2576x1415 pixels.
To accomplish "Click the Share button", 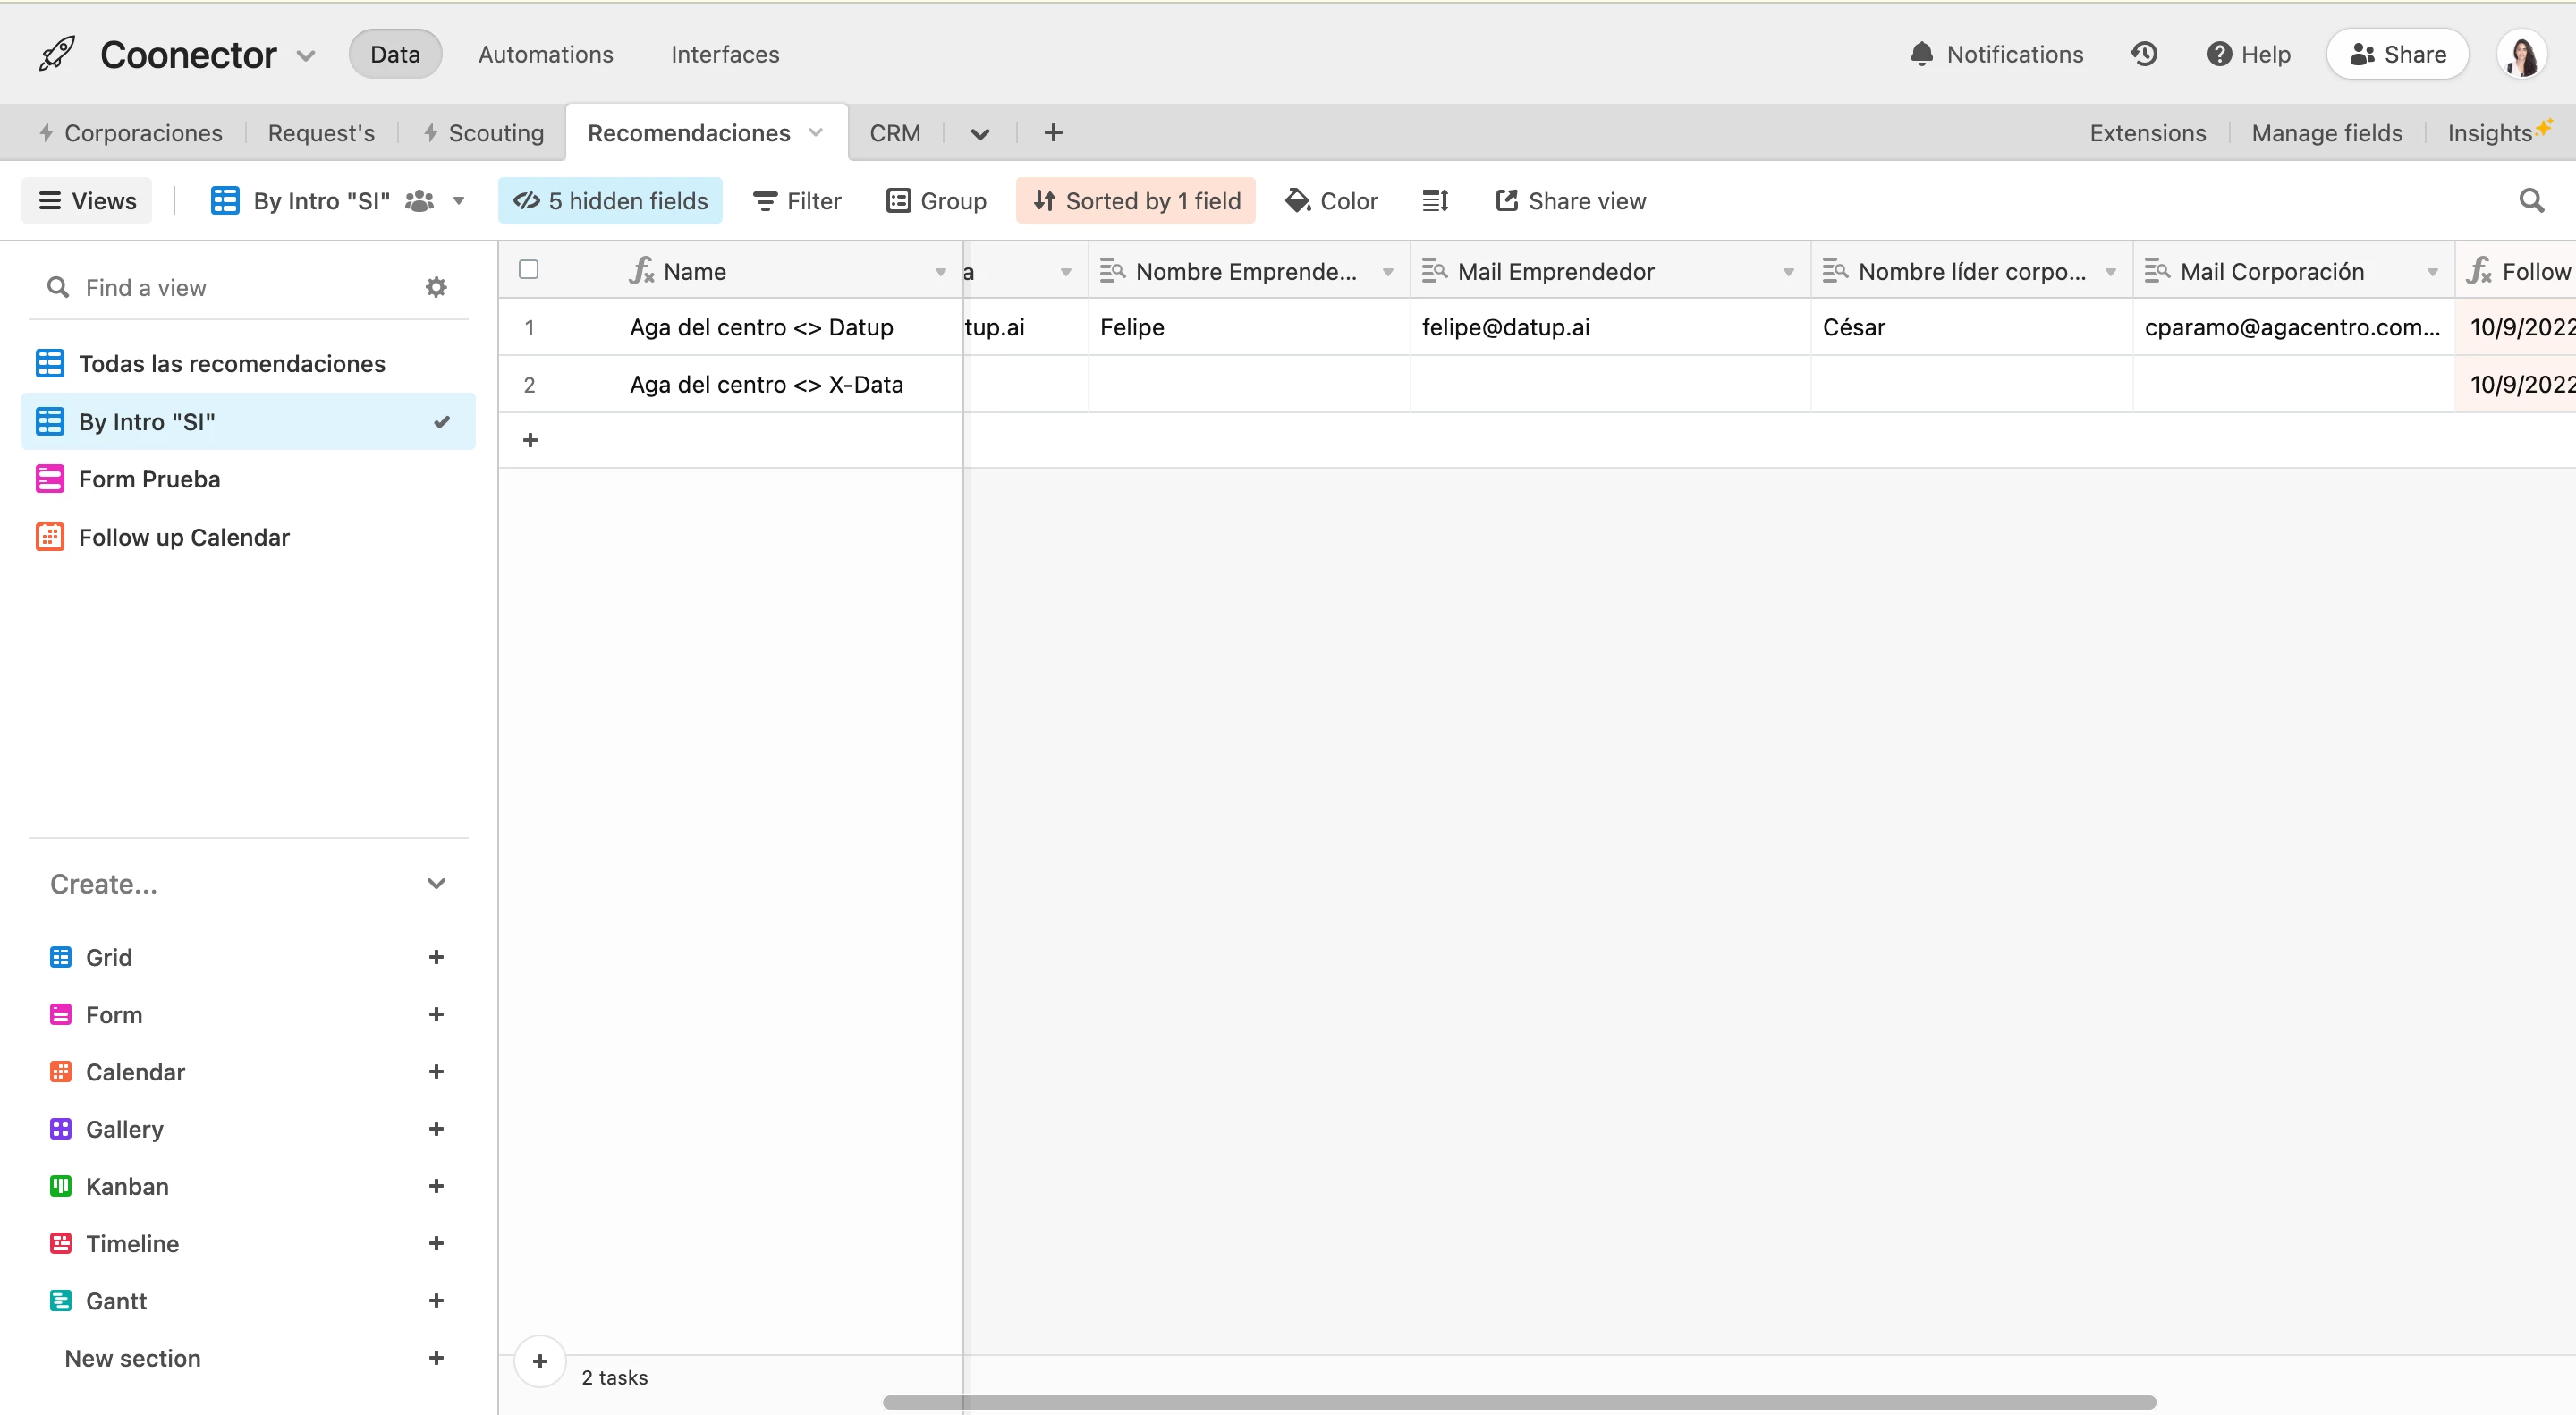I will click(2397, 54).
